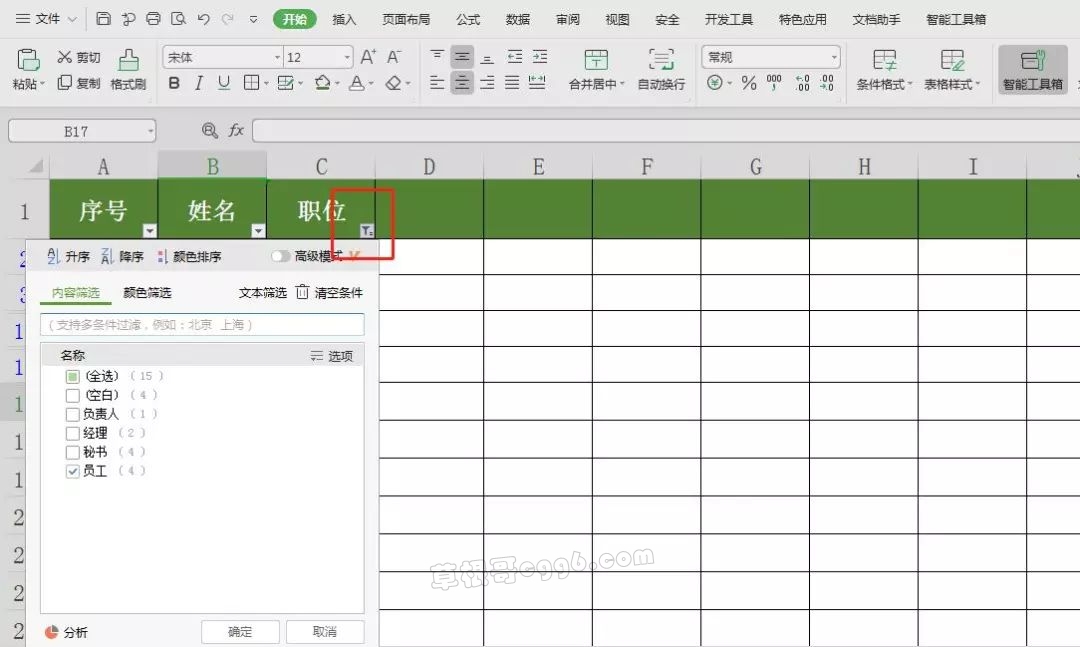
Task: Expand the 文件 menu arrow
Action: (x=72, y=19)
